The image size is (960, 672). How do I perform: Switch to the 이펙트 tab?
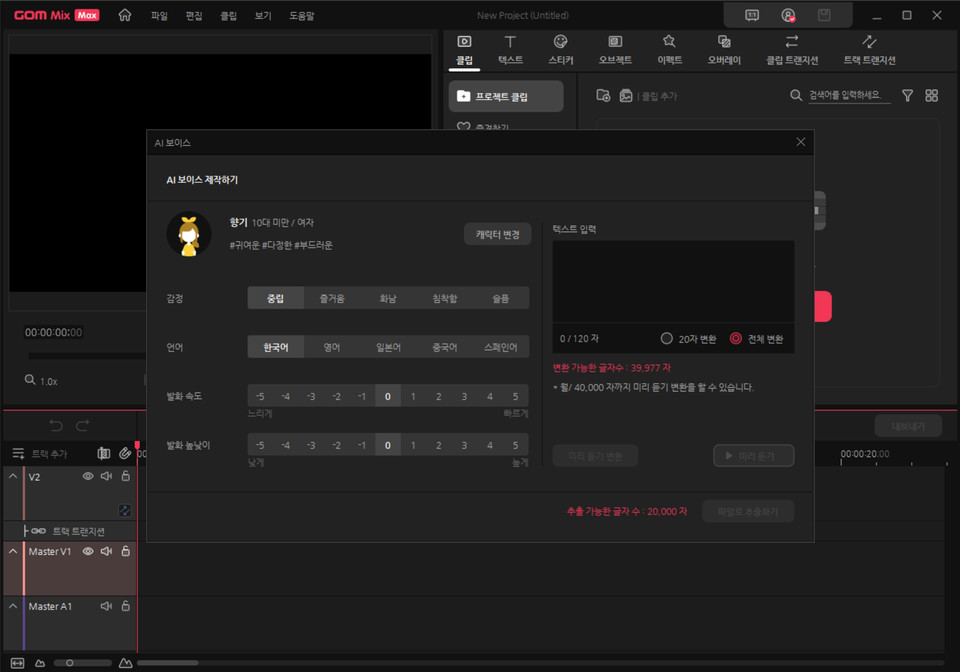[668, 50]
